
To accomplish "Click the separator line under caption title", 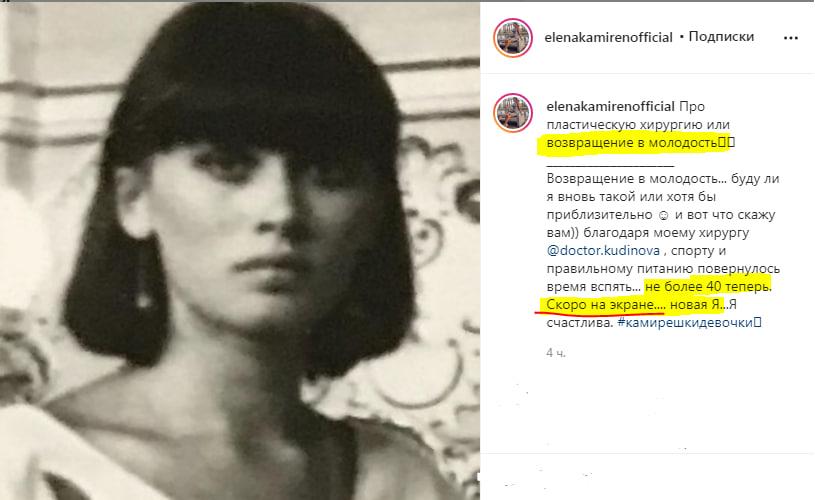I will point(610,166).
